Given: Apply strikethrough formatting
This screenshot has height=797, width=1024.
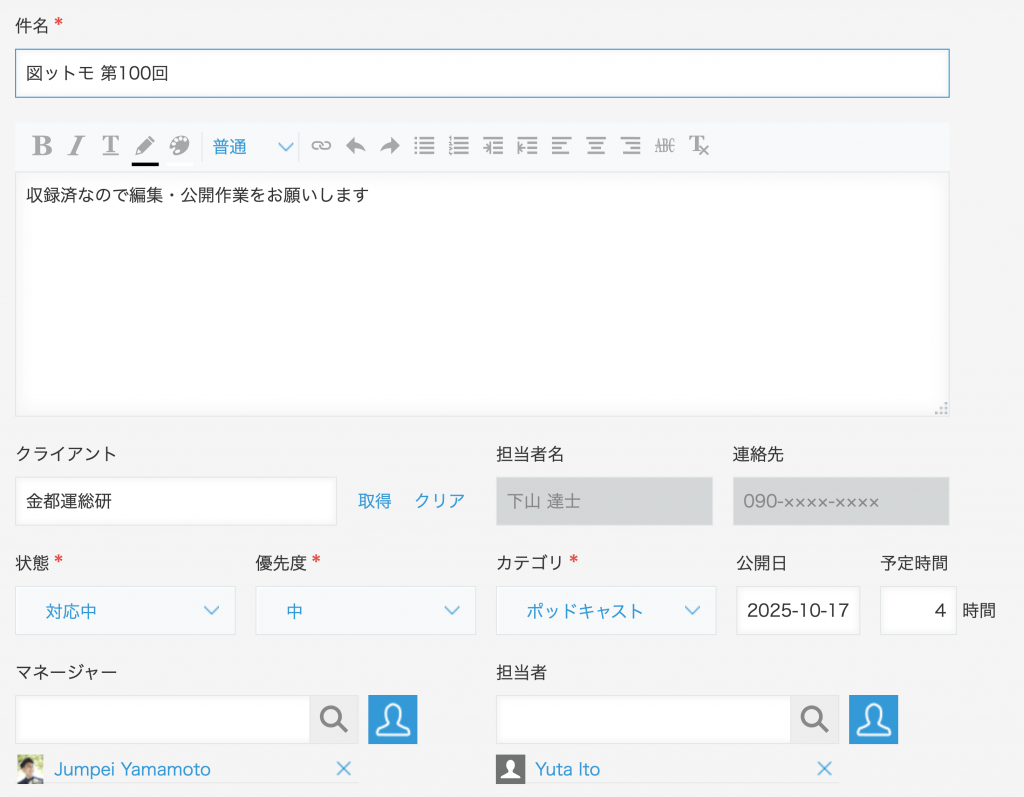Looking at the screenshot, I should [x=665, y=146].
